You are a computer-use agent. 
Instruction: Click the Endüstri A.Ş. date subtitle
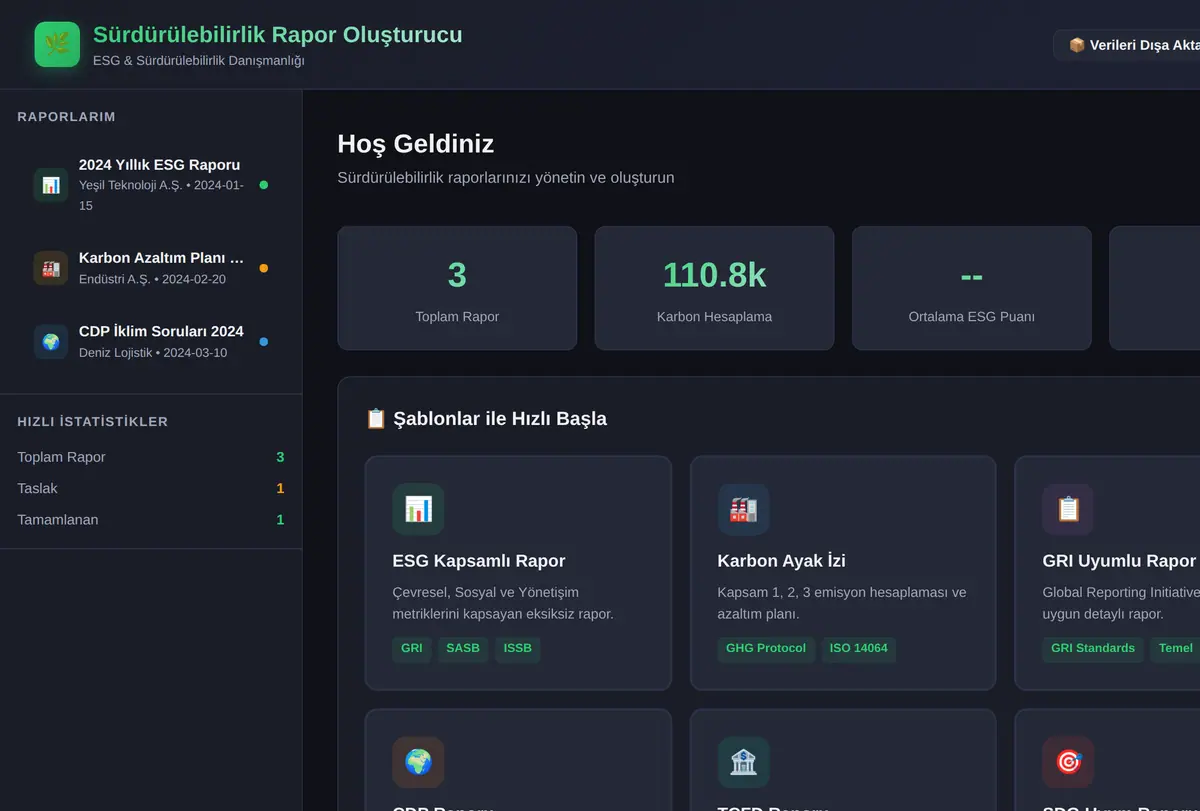152,279
